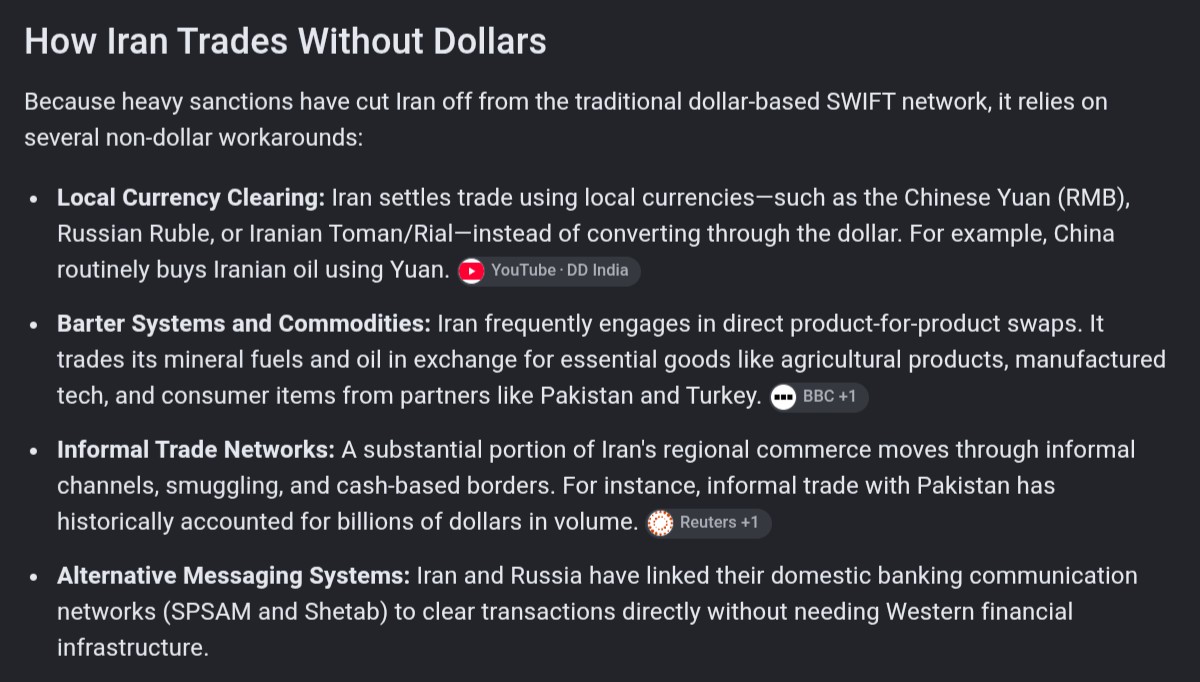Click the BBC logo icon
The height and width of the screenshot is (682, 1200).
click(x=784, y=397)
